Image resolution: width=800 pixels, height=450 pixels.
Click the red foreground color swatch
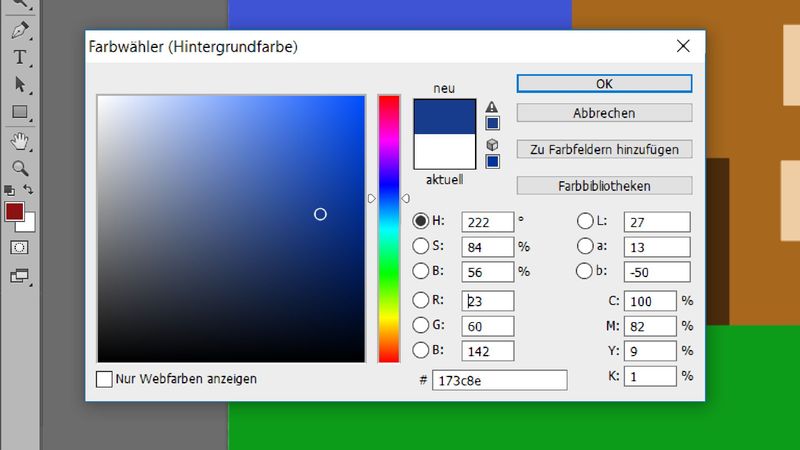14,211
